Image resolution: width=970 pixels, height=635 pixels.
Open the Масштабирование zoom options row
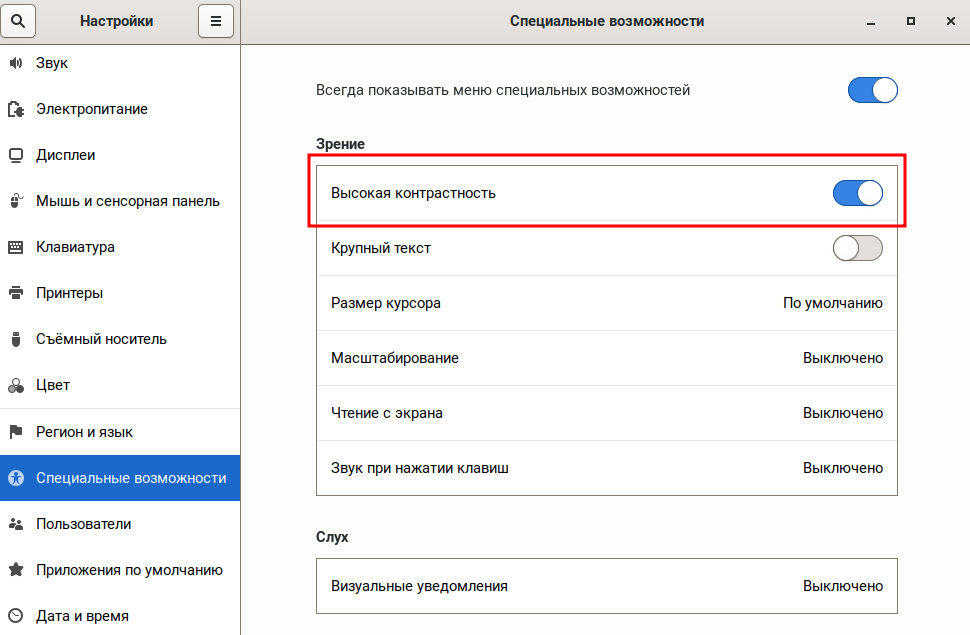point(606,358)
